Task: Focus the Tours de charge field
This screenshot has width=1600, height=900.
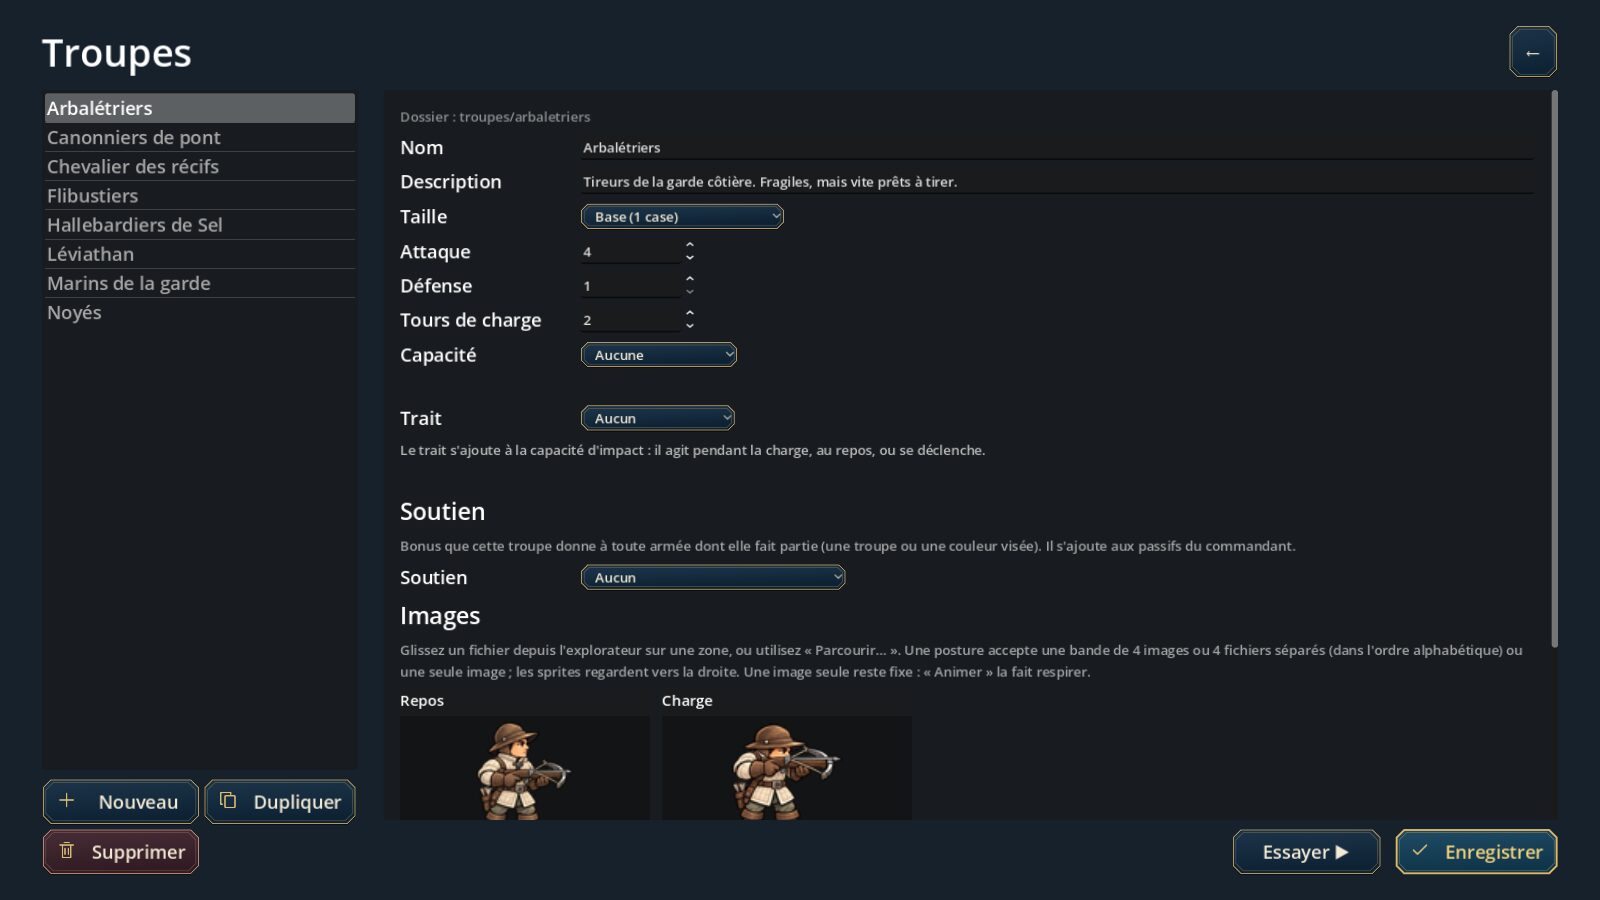Action: tap(631, 320)
